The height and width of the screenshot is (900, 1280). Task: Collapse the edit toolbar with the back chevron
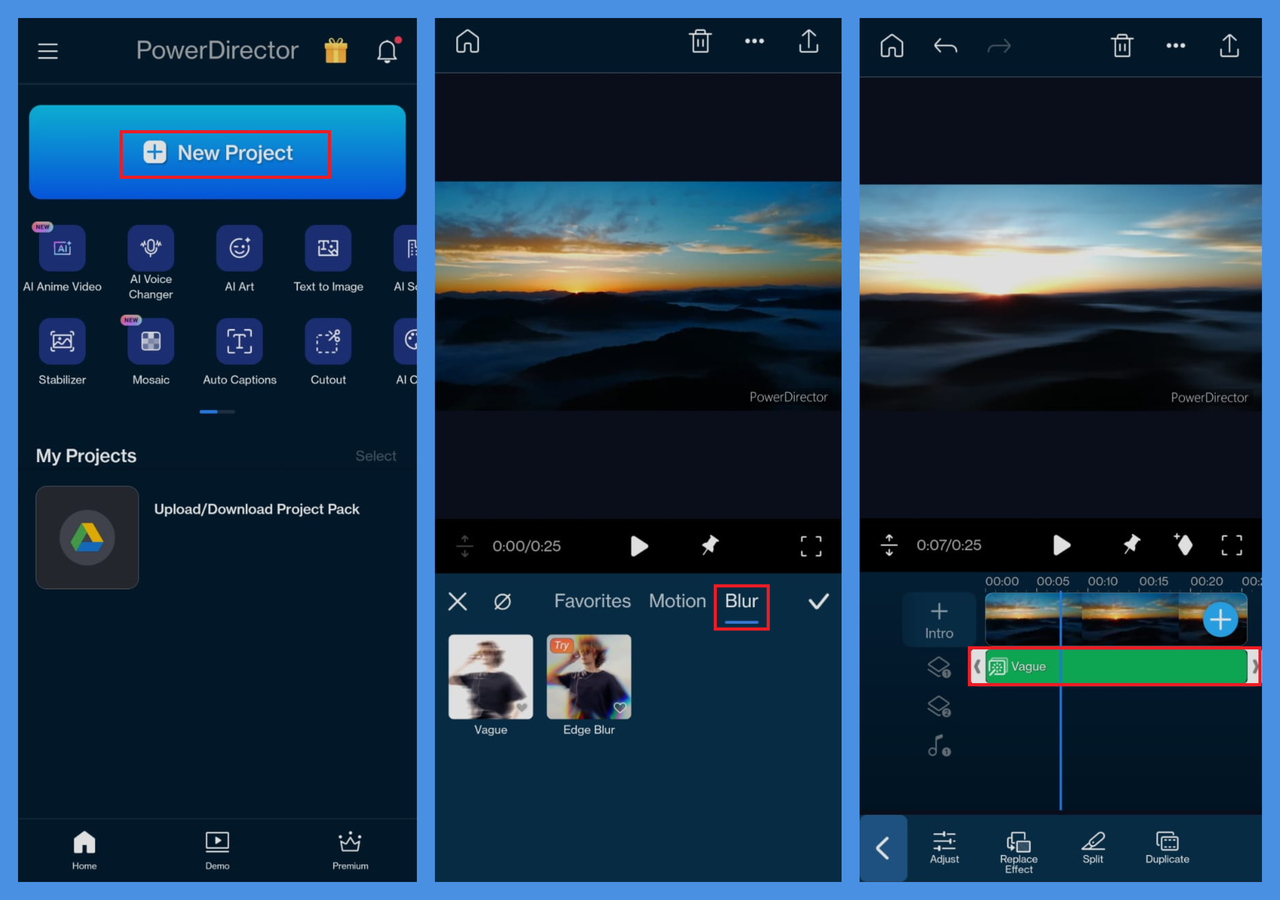coord(883,849)
